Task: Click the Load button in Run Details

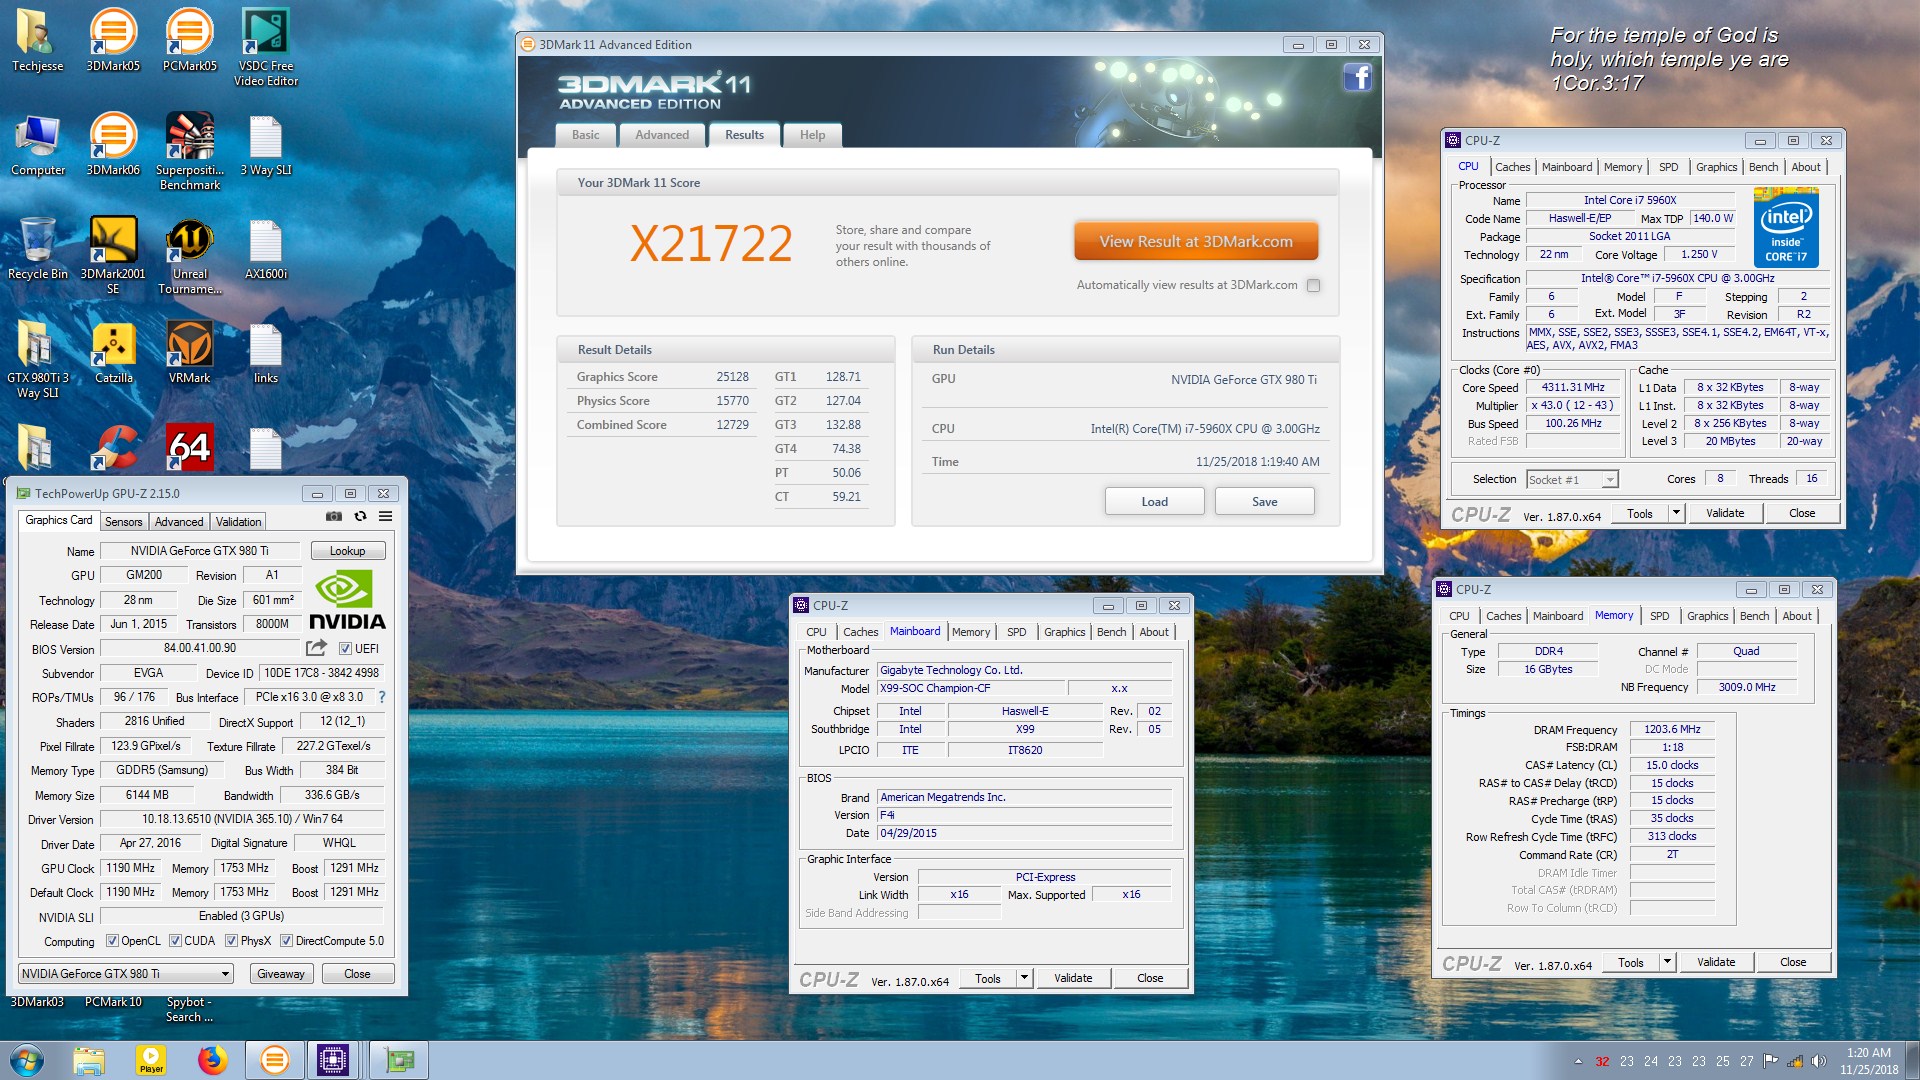Action: [1154, 502]
